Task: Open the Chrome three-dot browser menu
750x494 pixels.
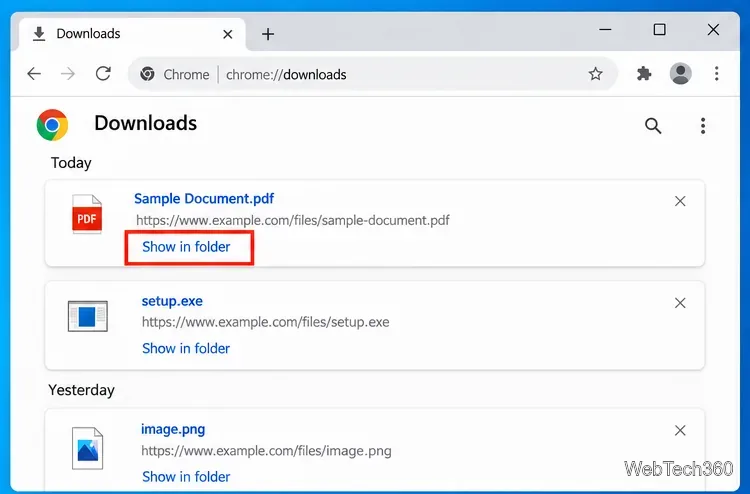Action: point(717,74)
